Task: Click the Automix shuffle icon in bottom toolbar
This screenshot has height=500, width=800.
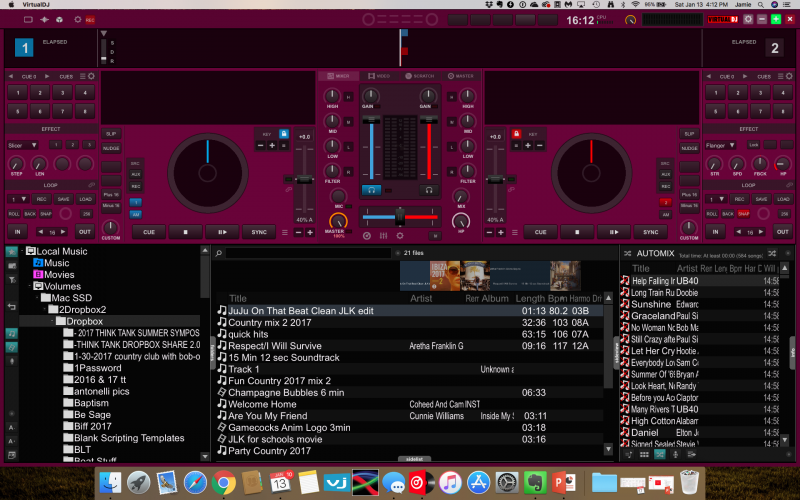Action: [x=660, y=454]
